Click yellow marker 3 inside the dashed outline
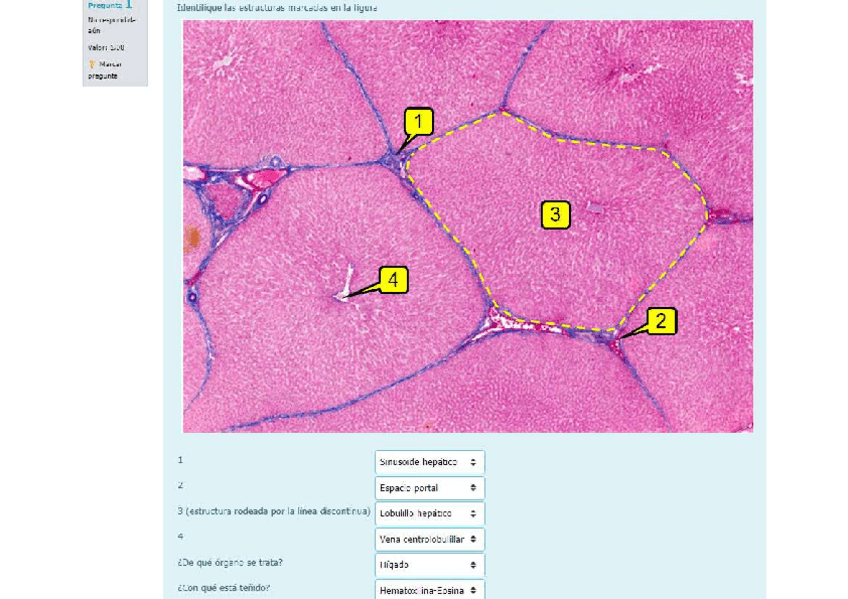Screen dimensions: 848x599 coord(555,214)
